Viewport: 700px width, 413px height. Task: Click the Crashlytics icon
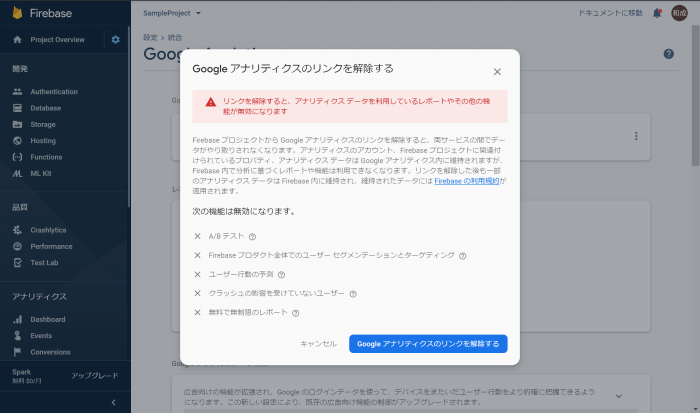point(17,230)
